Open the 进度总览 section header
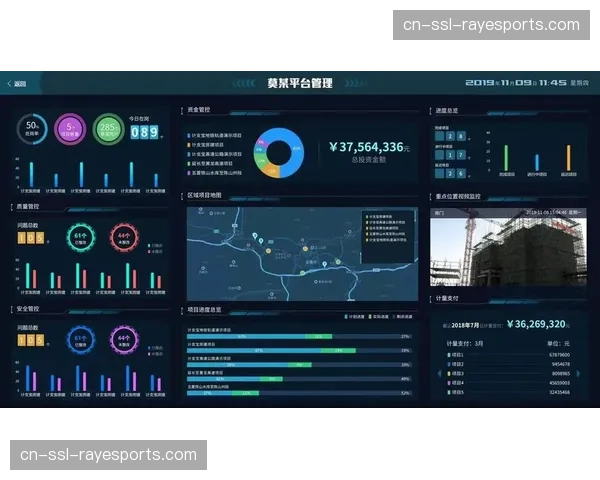The image size is (600, 480). tap(447, 111)
